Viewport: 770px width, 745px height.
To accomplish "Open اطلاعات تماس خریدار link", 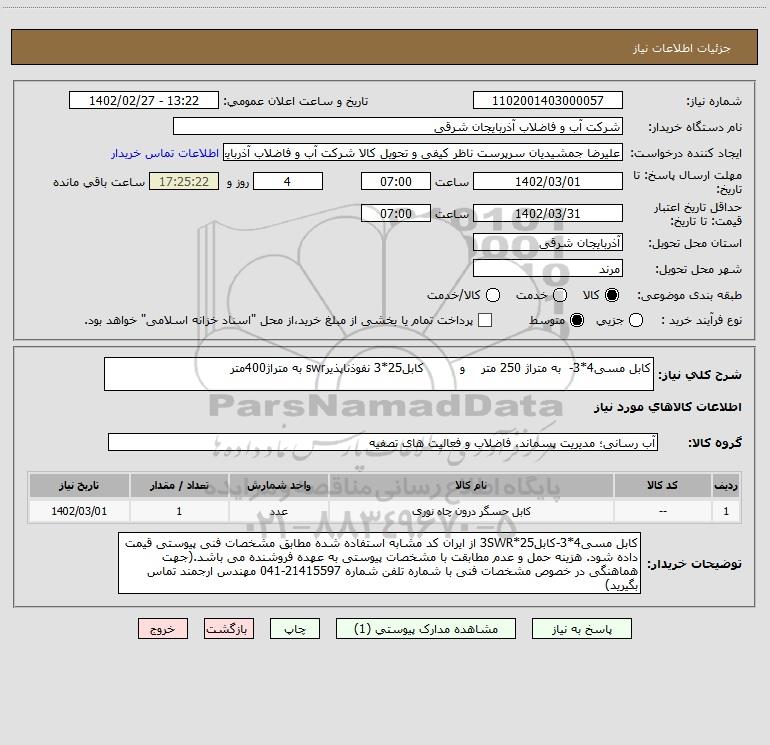I will click(165, 153).
